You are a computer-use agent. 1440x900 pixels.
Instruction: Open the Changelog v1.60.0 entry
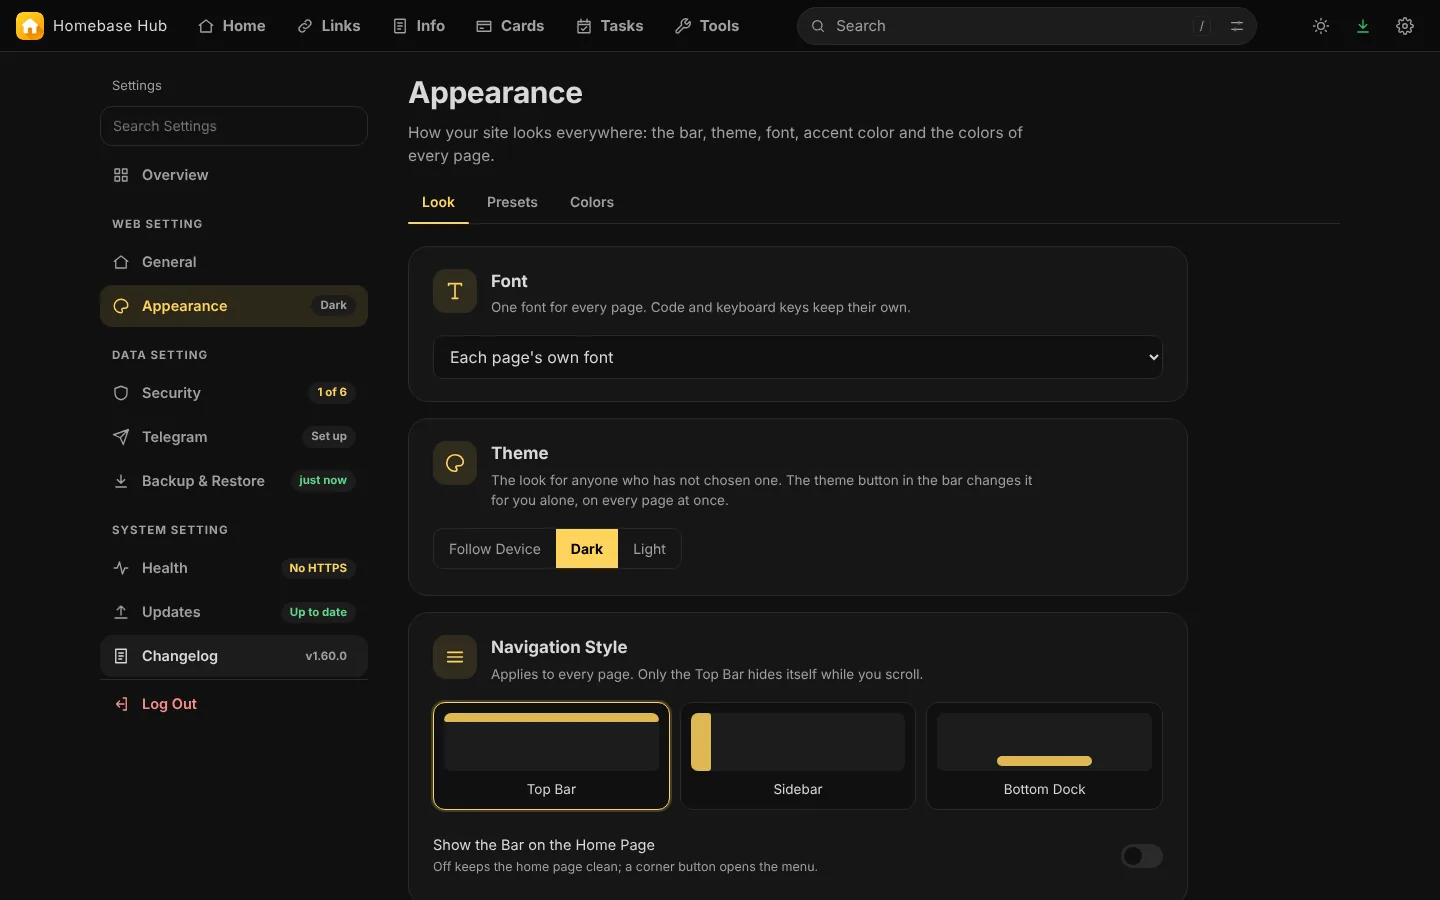(234, 656)
